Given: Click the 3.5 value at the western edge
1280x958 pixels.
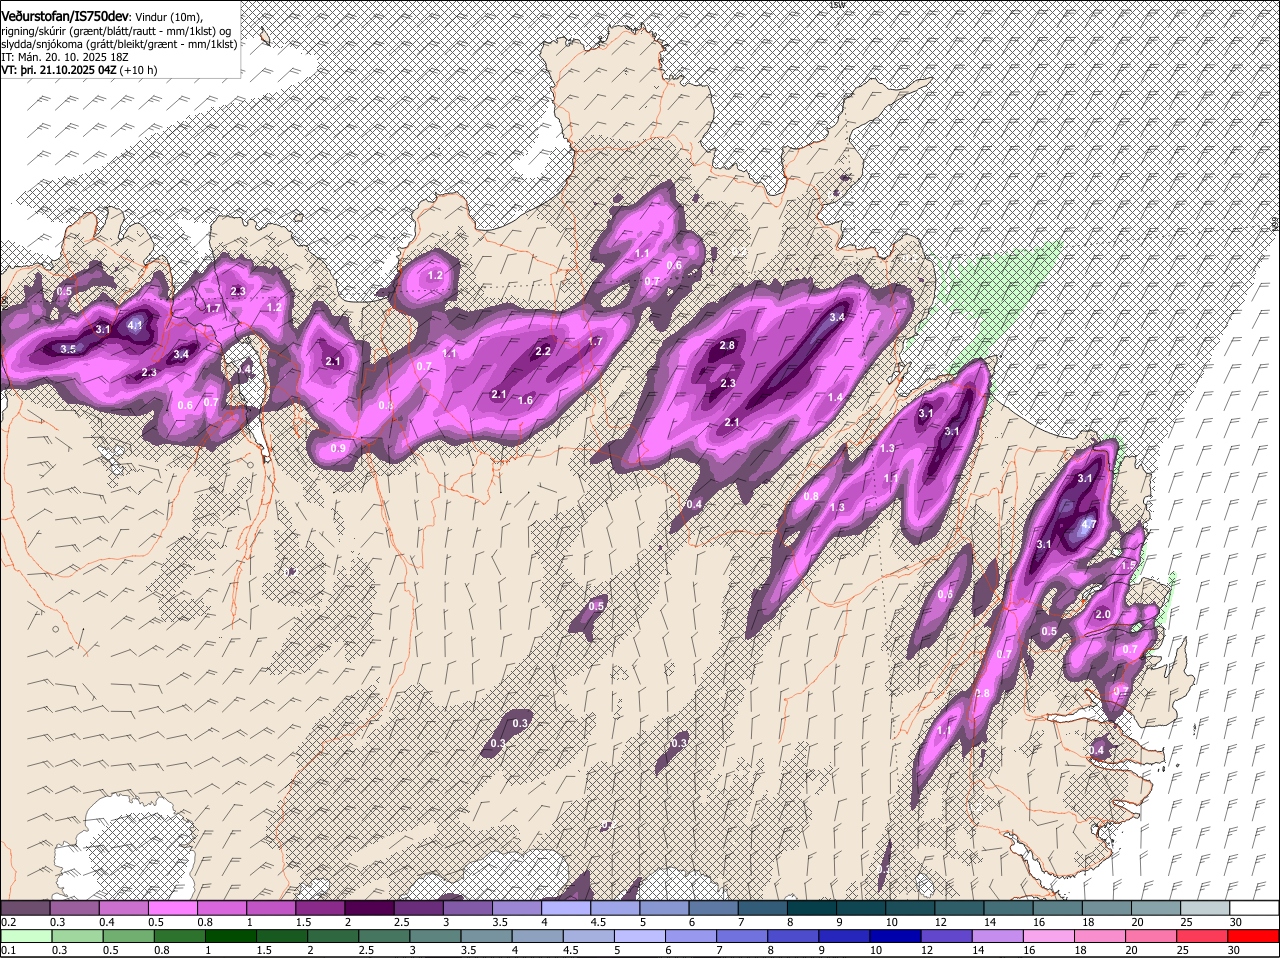Looking at the screenshot, I should pyautogui.click(x=68, y=349).
